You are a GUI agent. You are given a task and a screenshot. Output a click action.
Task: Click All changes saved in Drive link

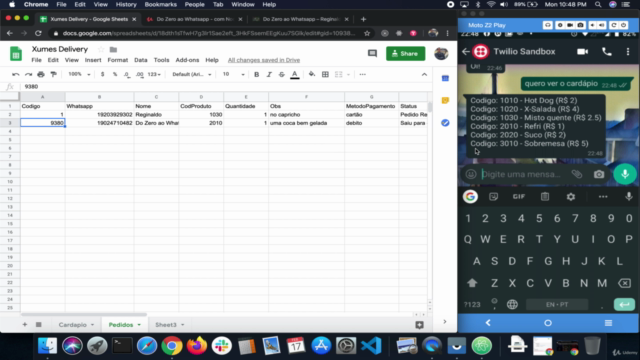pyautogui.click(x=264, y=60)
